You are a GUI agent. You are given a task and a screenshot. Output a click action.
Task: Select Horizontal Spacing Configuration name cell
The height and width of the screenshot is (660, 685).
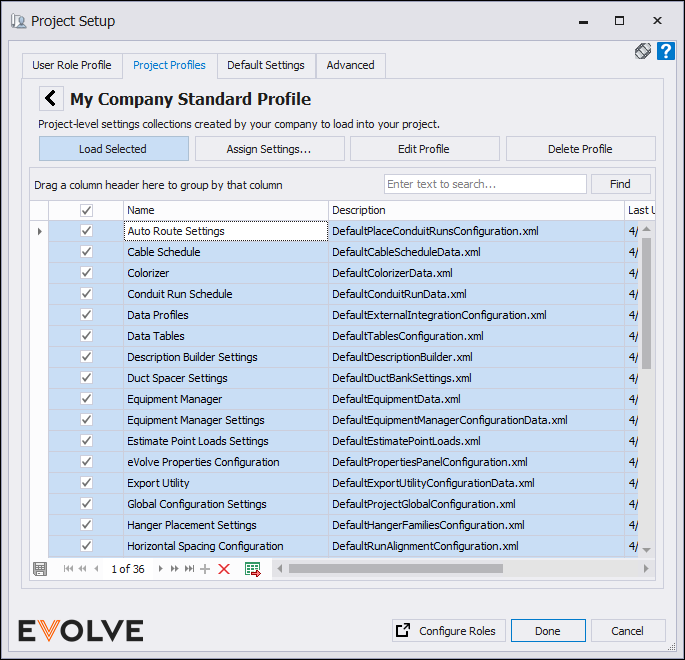tap(226, 546)
